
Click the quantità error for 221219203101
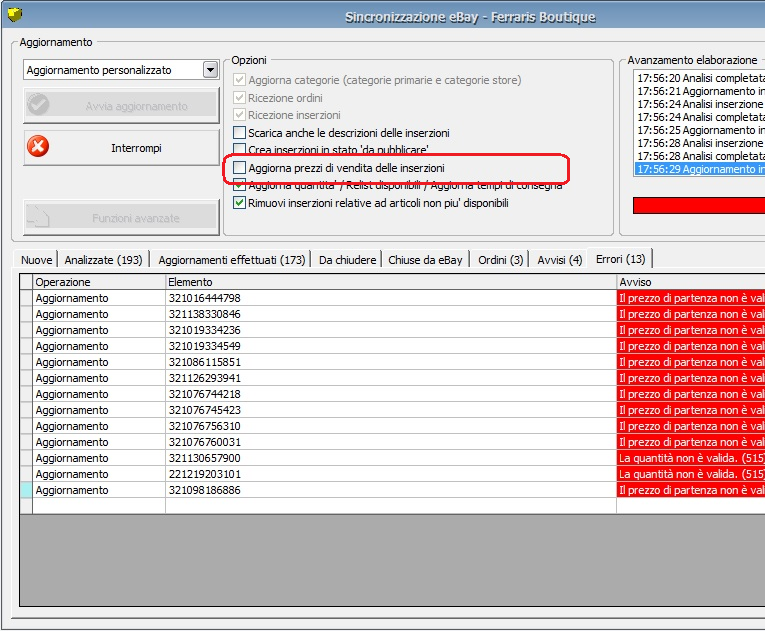tap(691, 474)
